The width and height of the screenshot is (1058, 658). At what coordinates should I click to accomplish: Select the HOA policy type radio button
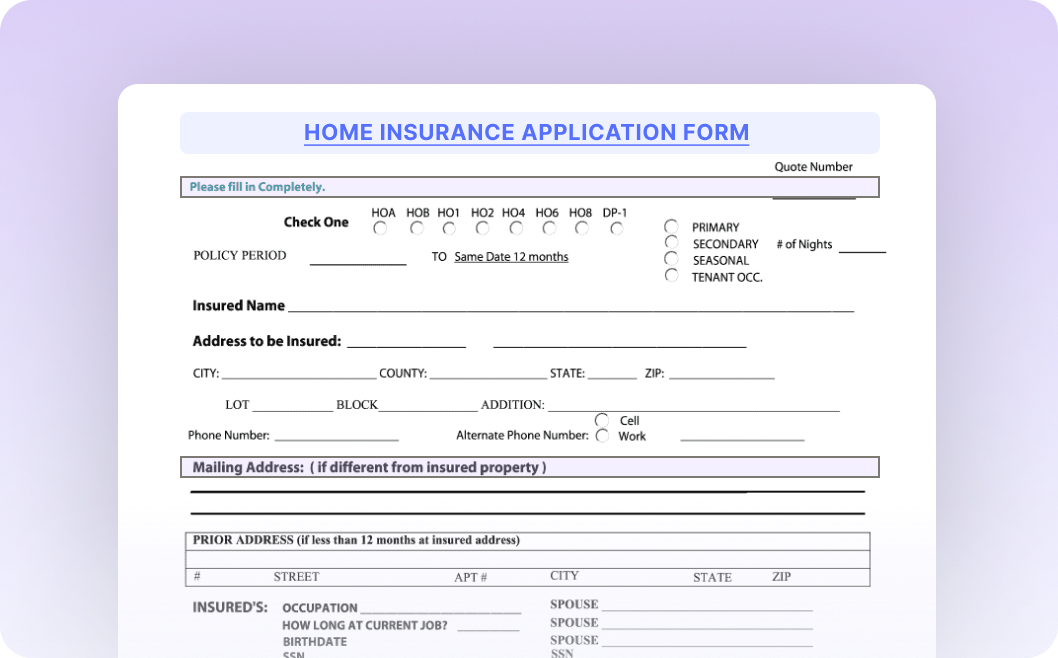[380, 229]
